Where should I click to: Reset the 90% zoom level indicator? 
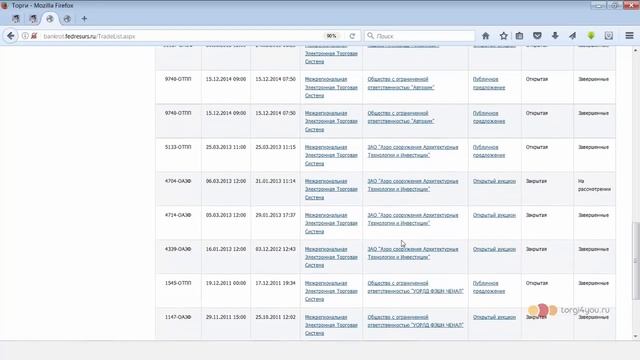pos(331,36)
